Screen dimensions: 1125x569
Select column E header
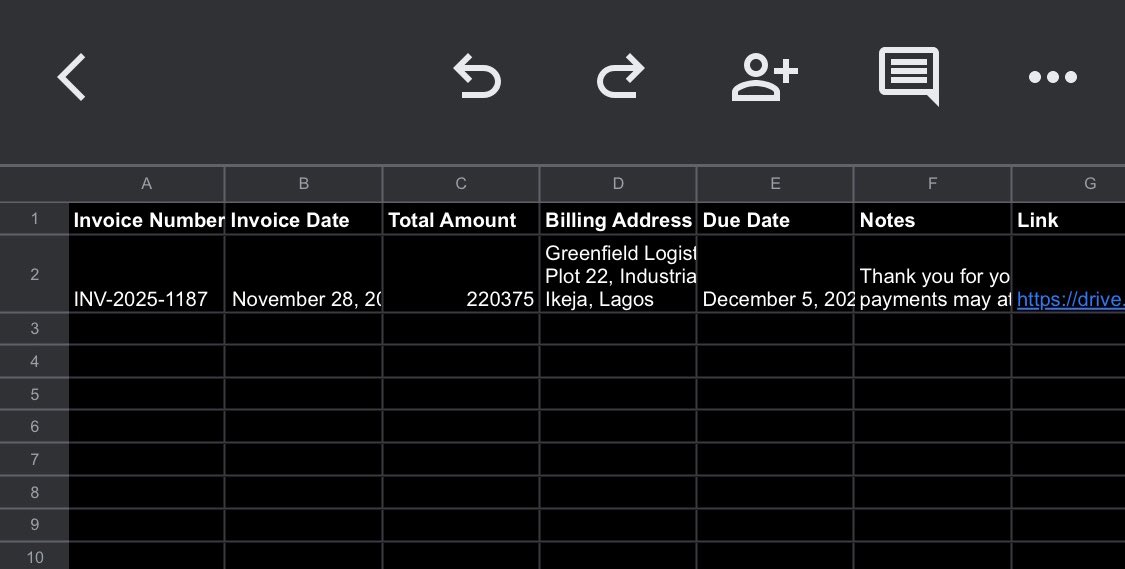point(775,184)
